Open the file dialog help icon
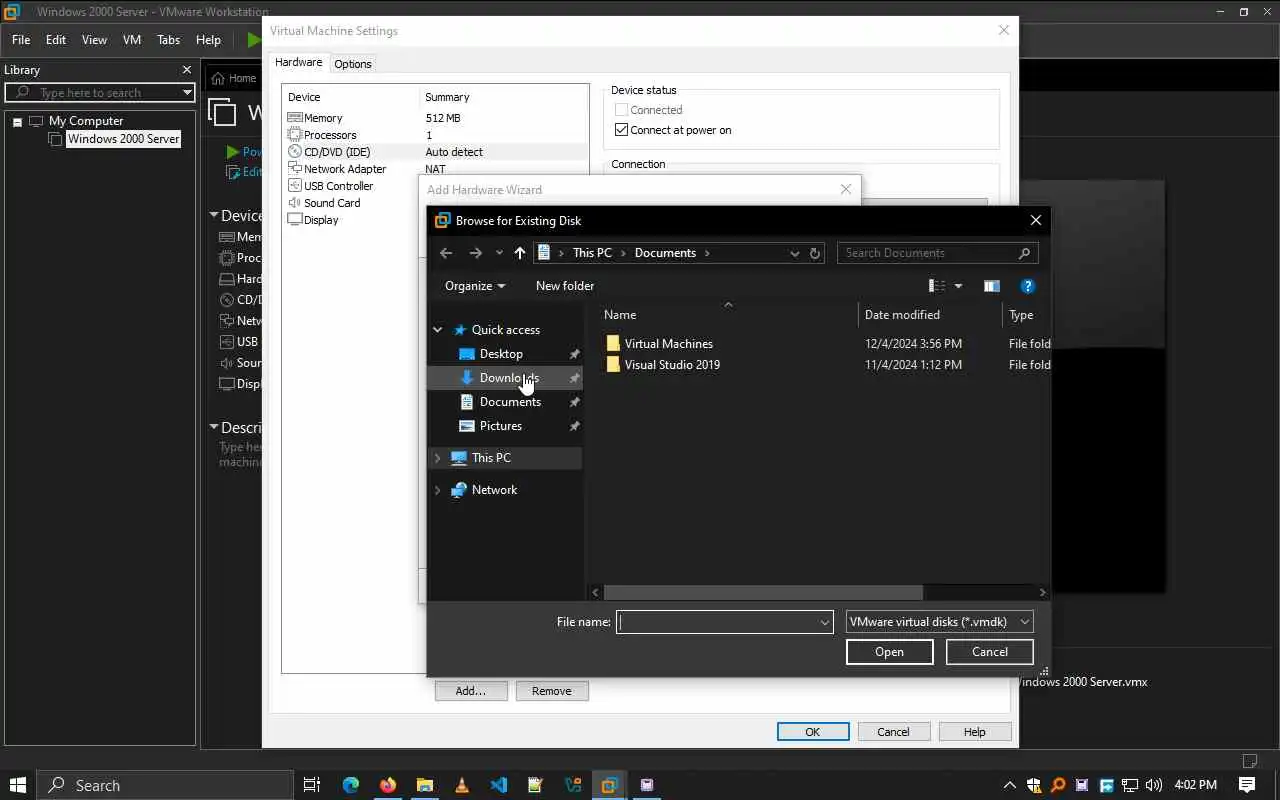Image resolution: width=1280 pixels, height=800 pixels. (x=1027, y=286)
